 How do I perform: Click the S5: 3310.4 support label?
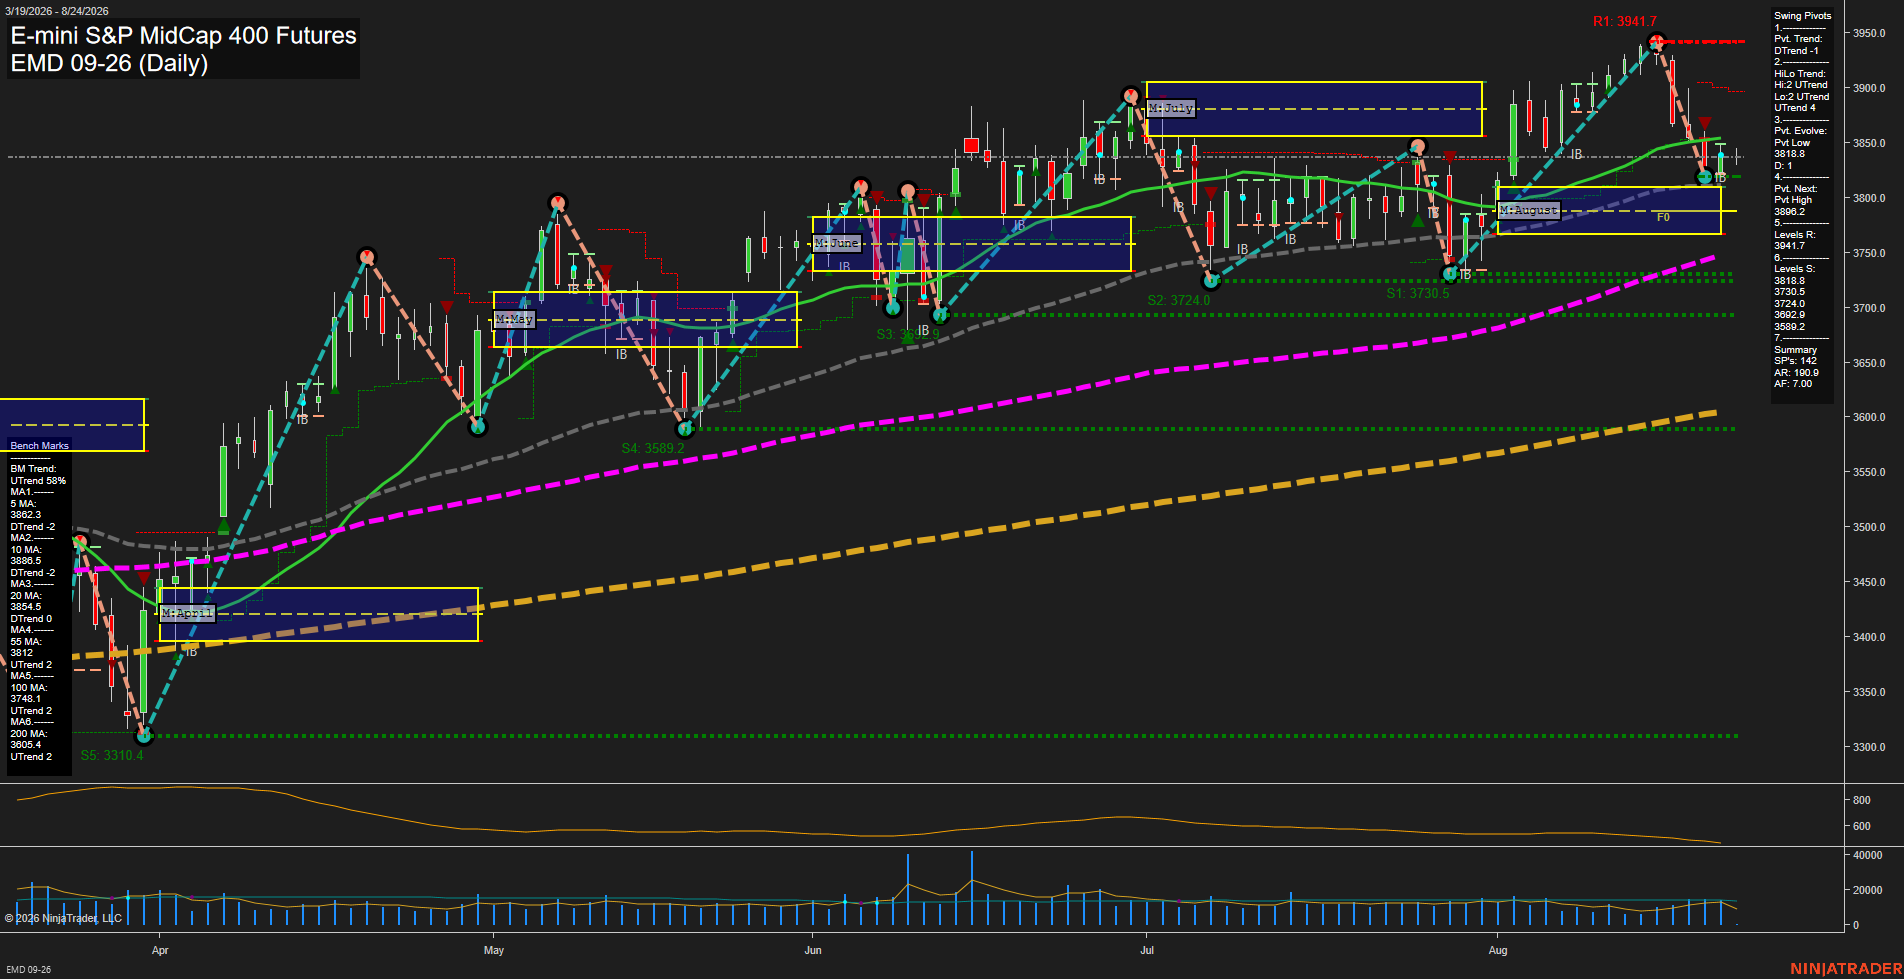pyautogui.click(x=112, y=755)
